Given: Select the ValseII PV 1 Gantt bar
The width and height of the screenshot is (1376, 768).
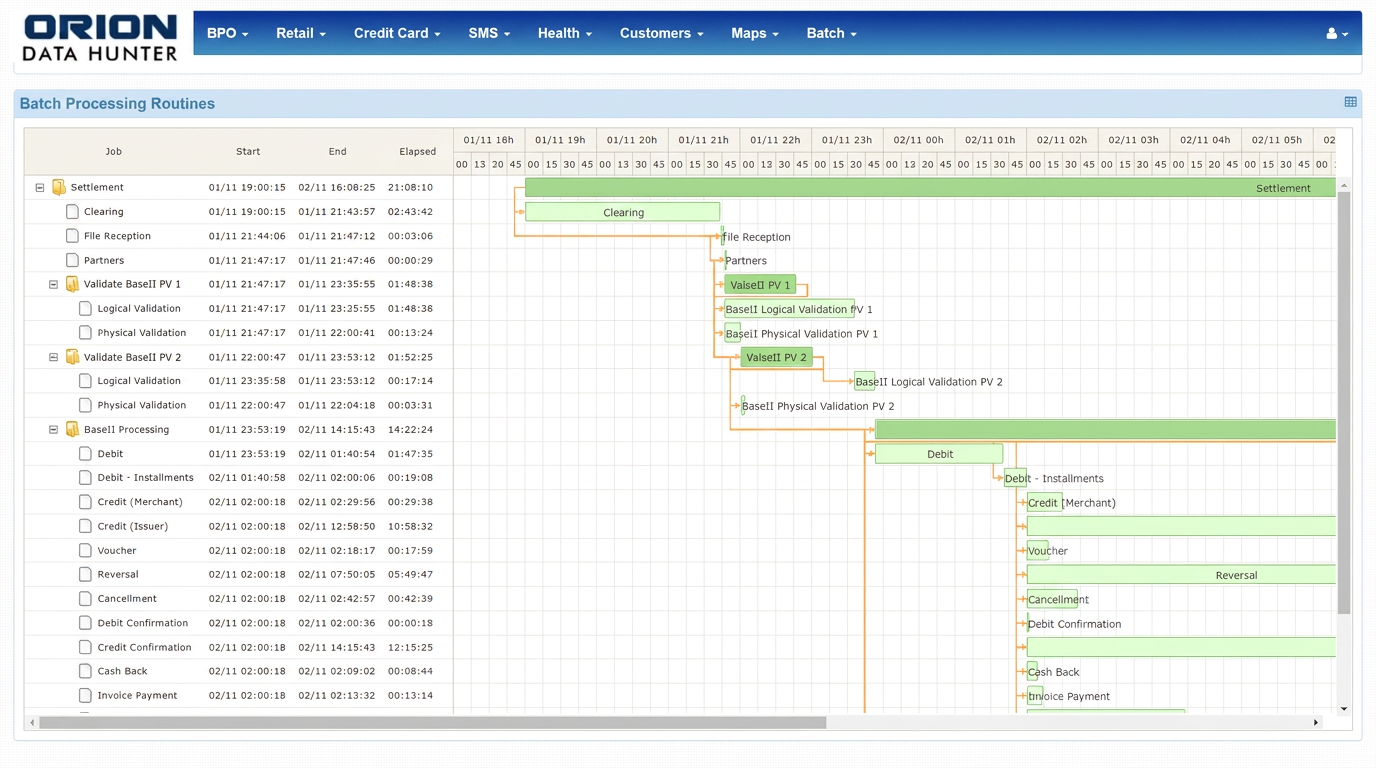Looking at the screenshot, I should click(760, 285).
